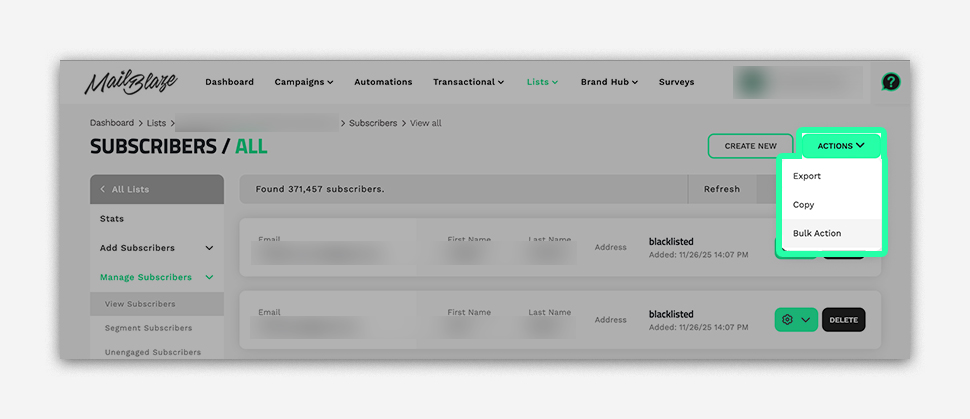Click the Create New button
The width and height of the screenshot is (970, 419).
click(x=750, y=146)
